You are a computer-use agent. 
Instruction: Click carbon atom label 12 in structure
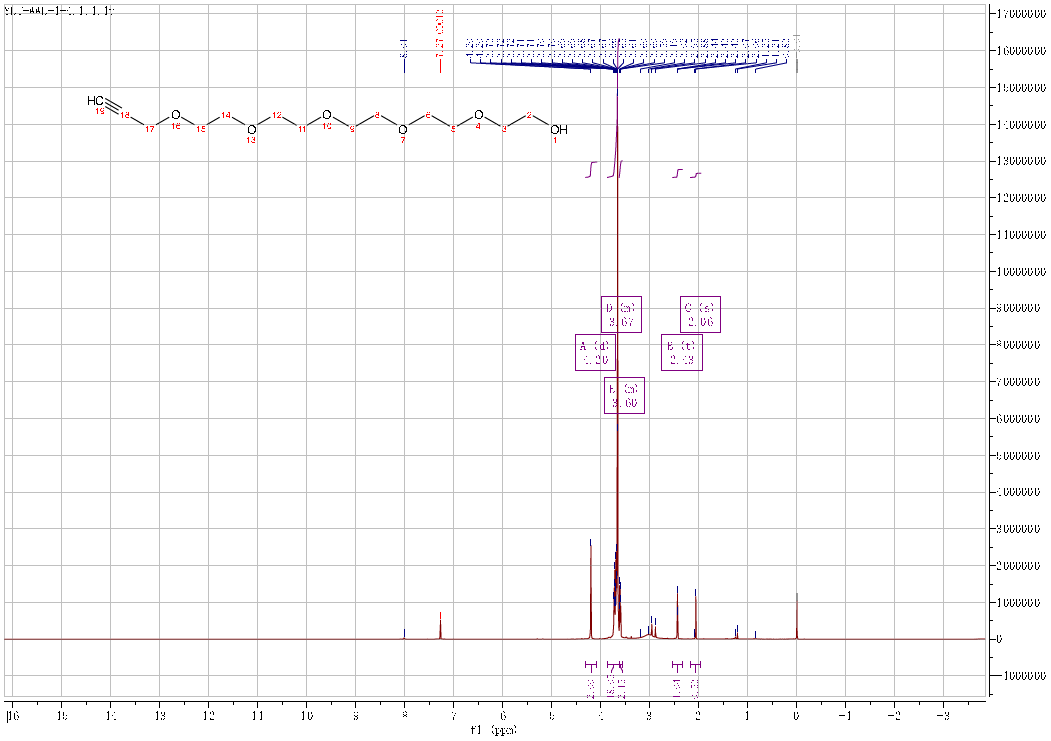tap(277, 115)
